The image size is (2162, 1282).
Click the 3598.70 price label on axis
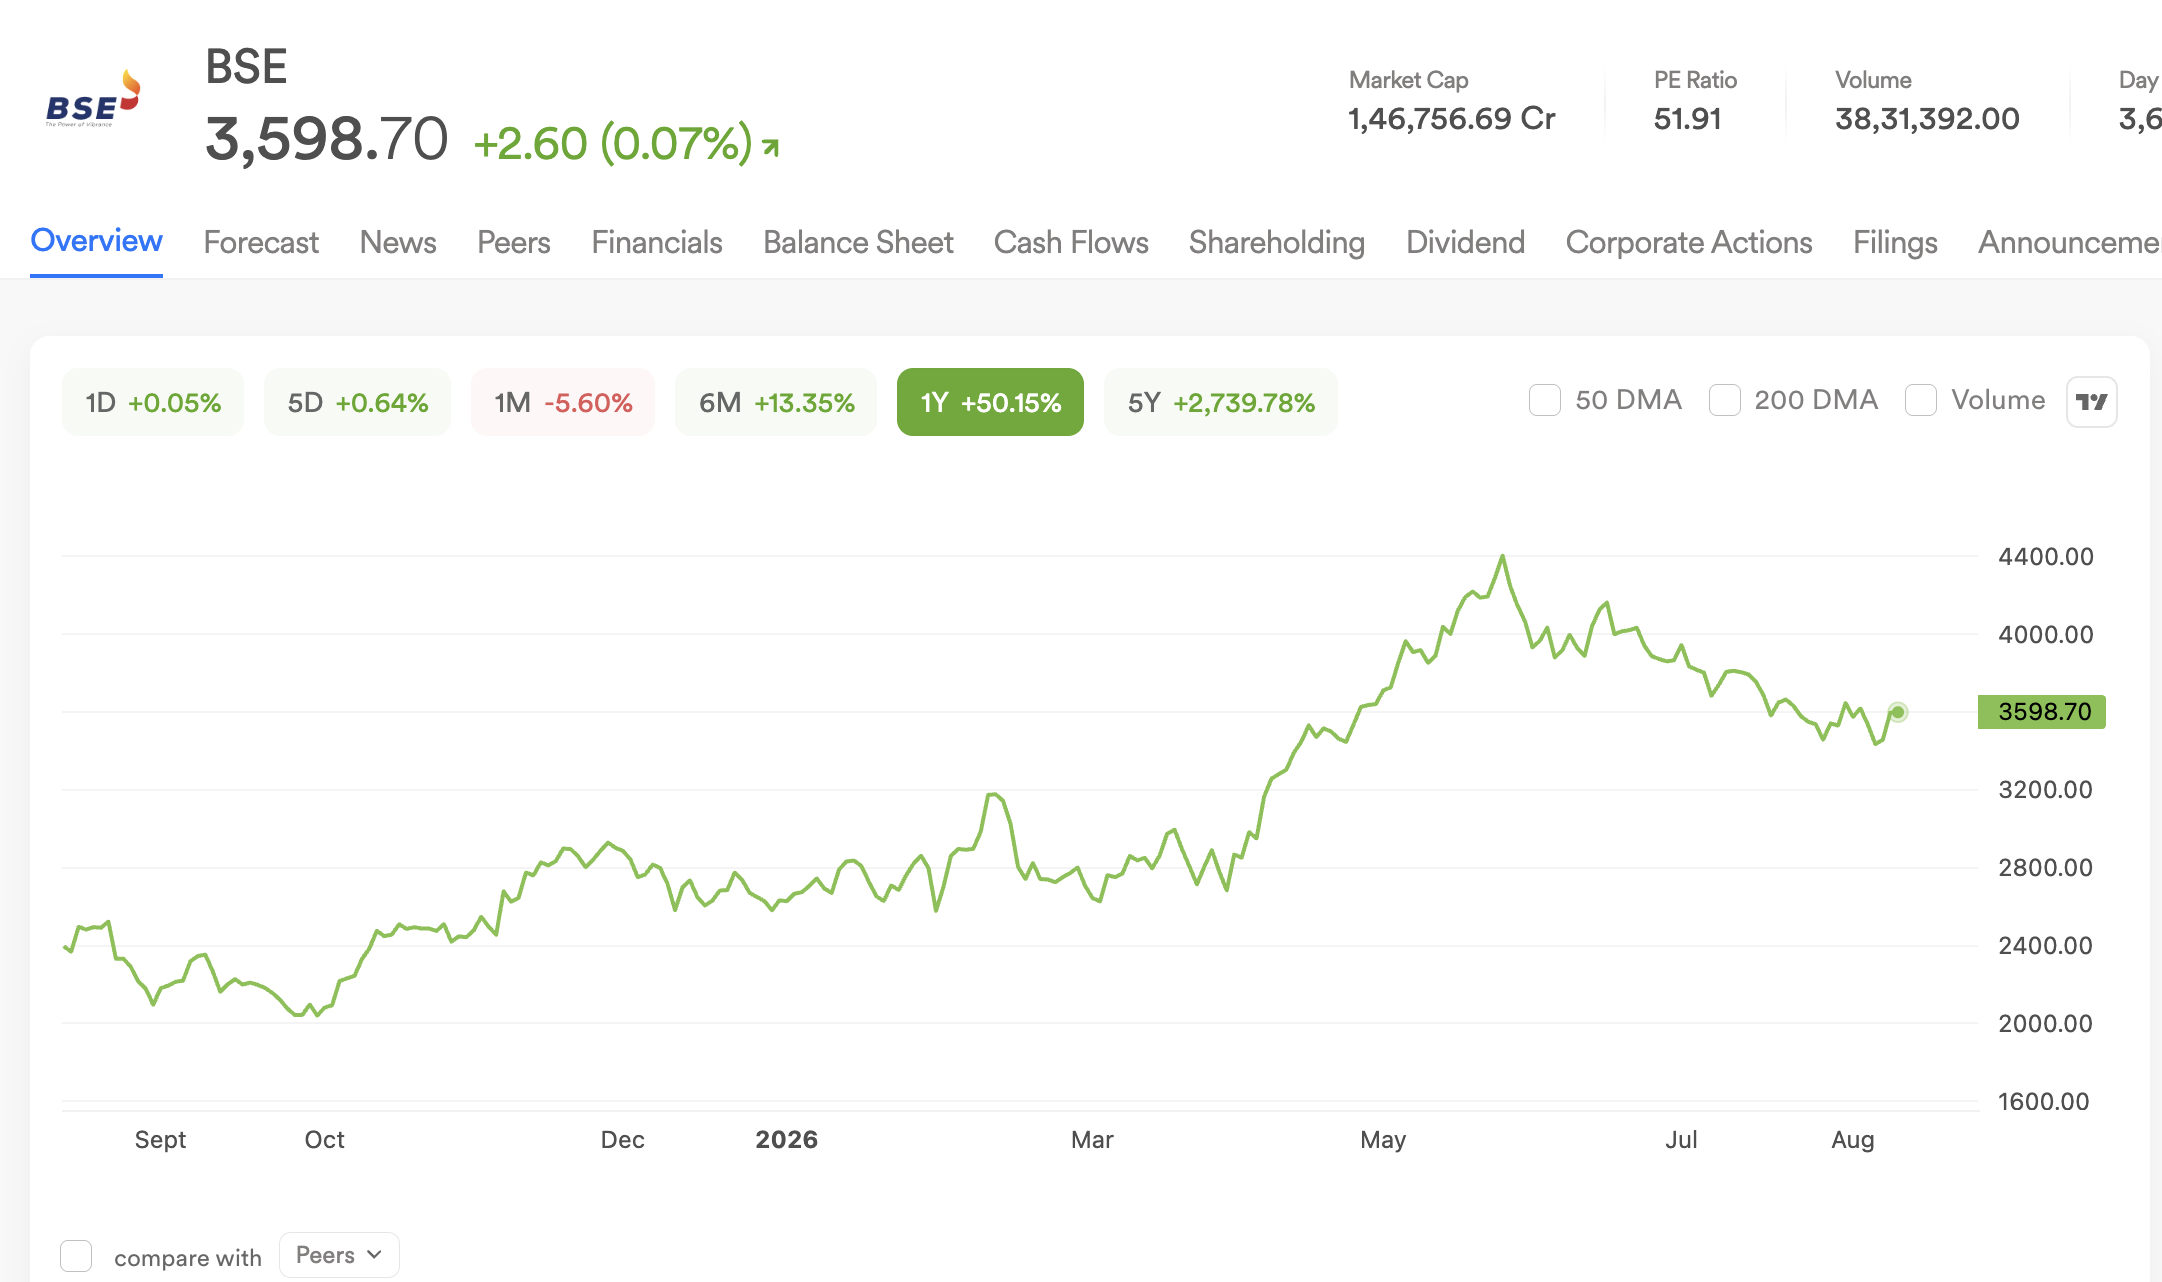pyautogui.click(x=2042, y=712)
